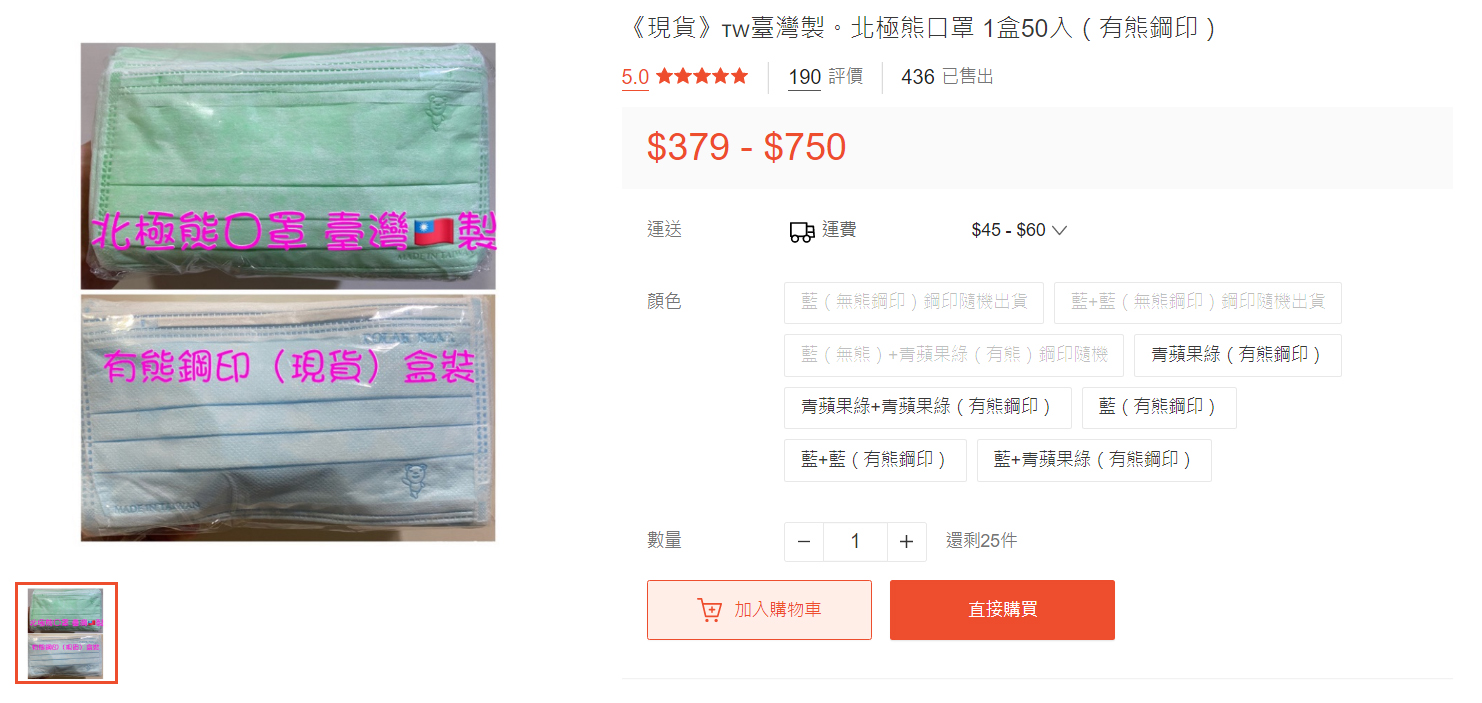1482x703 pixels.
Task: Expand the $45 - $60 shipping fee dropdown
Action: point(1019,230)
